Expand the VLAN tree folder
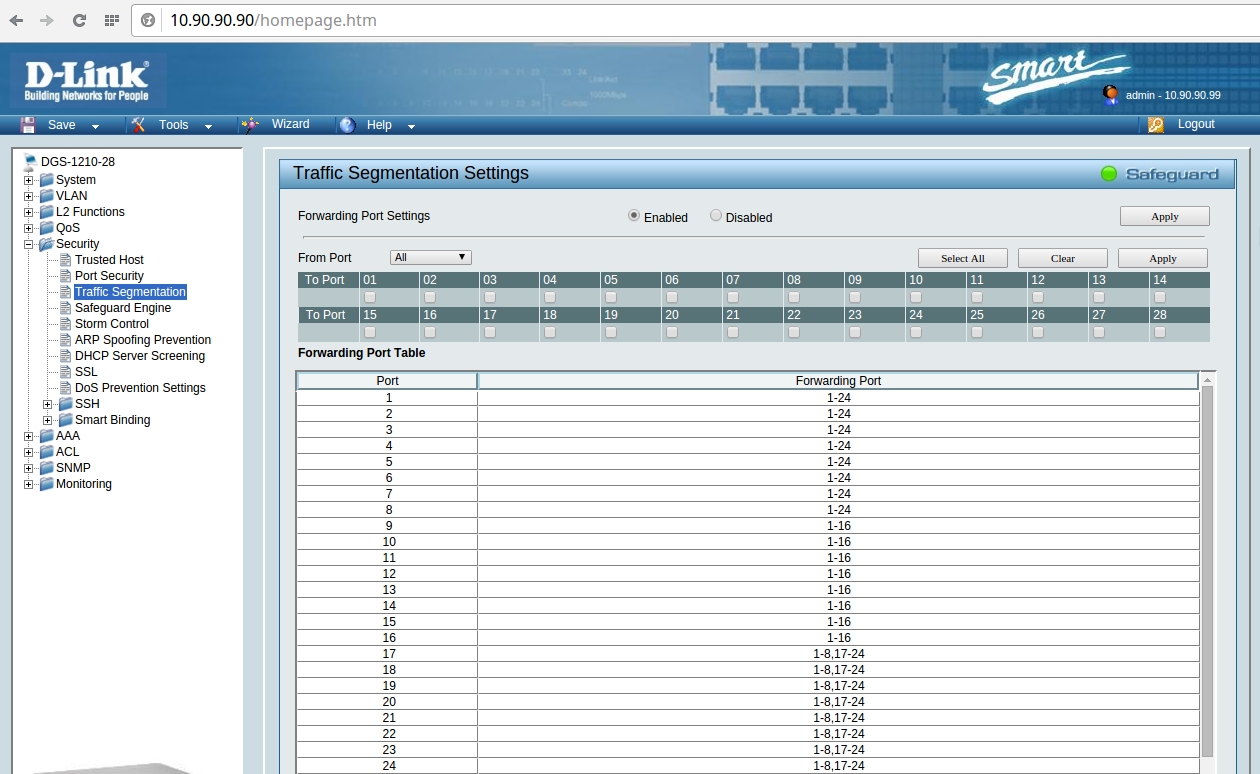Screen dimensions: 1260x774 tap(29, 196)
